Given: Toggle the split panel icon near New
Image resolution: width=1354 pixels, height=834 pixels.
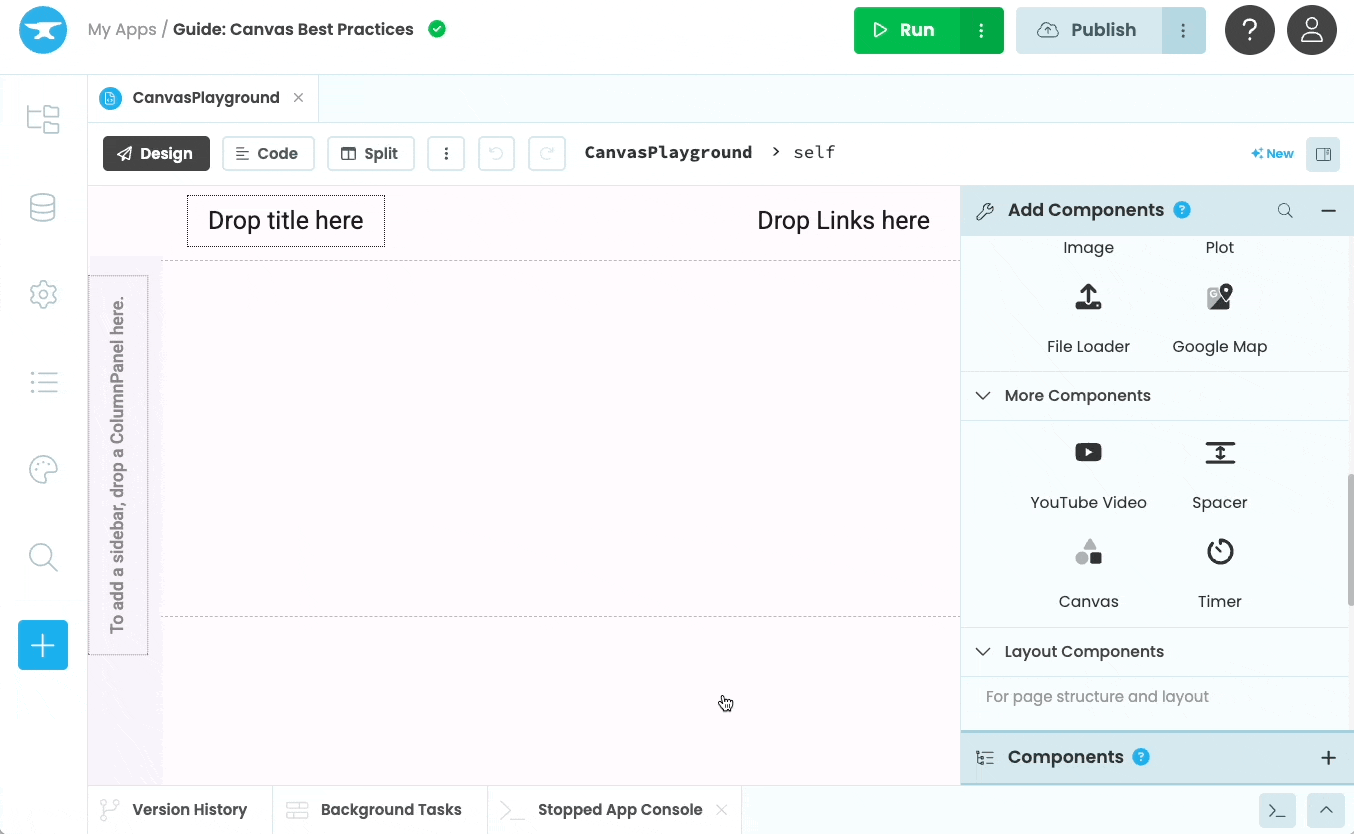Looking at the screenshot, I should coord(1322,154).
